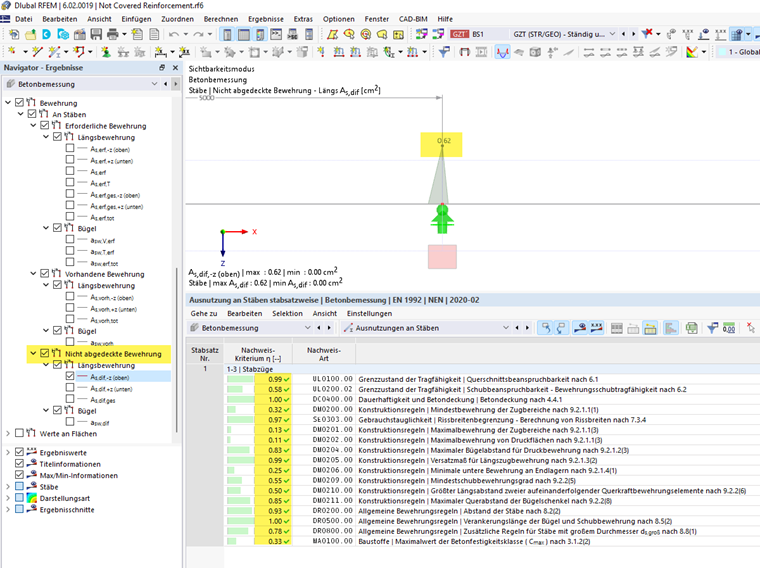Check the As,dif,+z (unten) checkbox
The width and height of the screenshot is (760, 568).
70,387
